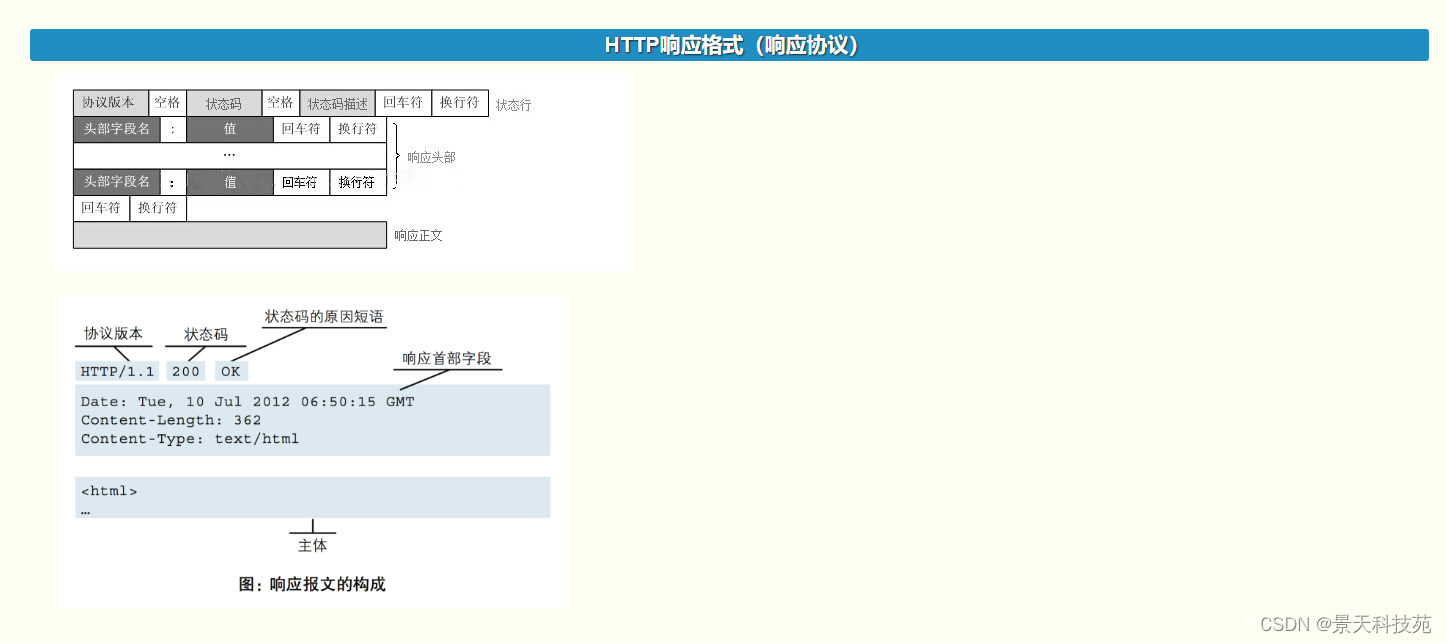Image resolution: width=1447 pixels, height=643 pixels.
Task: Select the gray 状态码 cell in the table
Action: coord(224,103)
